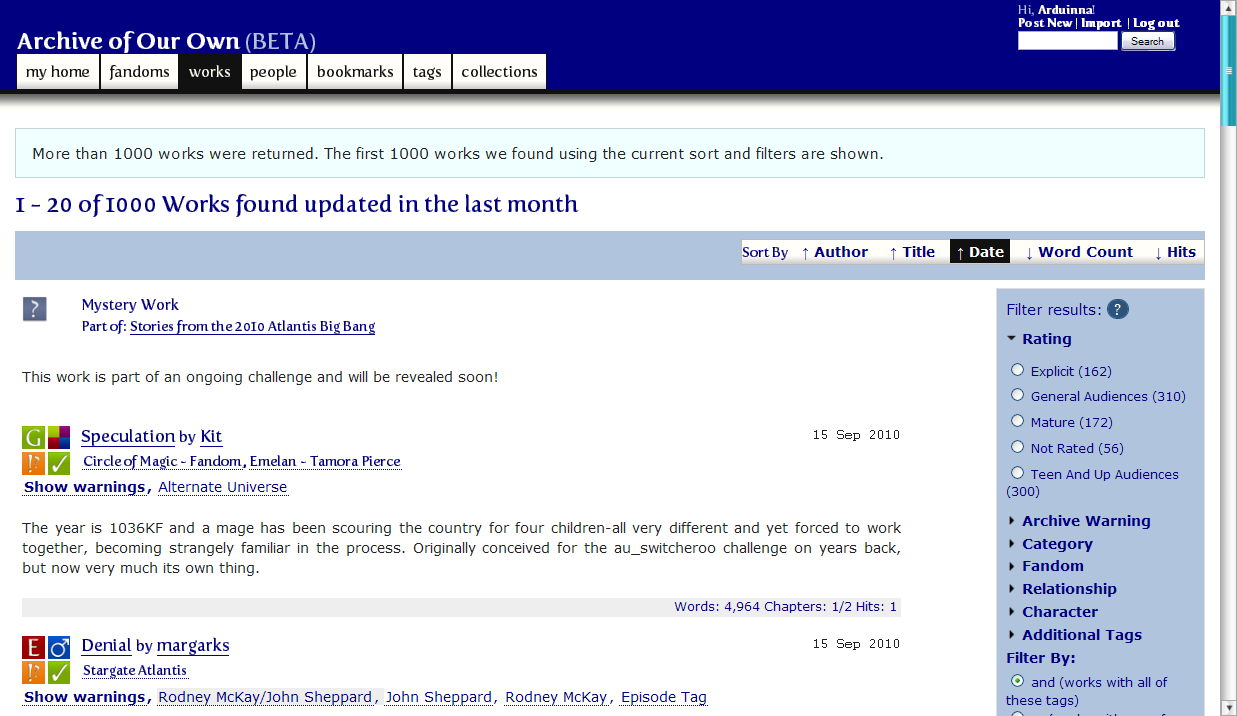This screenshot has width=1237, height=716.
Task: Sort works by Word Count
Action: 1079,252
